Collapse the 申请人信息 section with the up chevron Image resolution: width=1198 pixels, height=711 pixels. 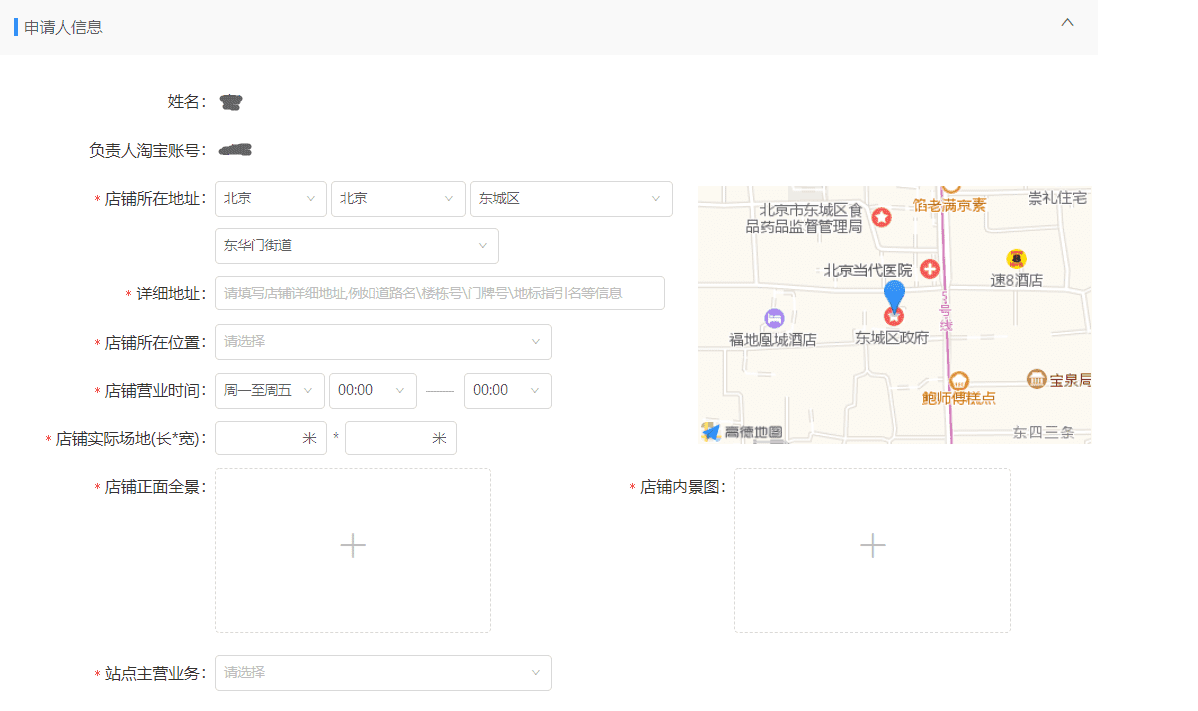coord(1067,23)
